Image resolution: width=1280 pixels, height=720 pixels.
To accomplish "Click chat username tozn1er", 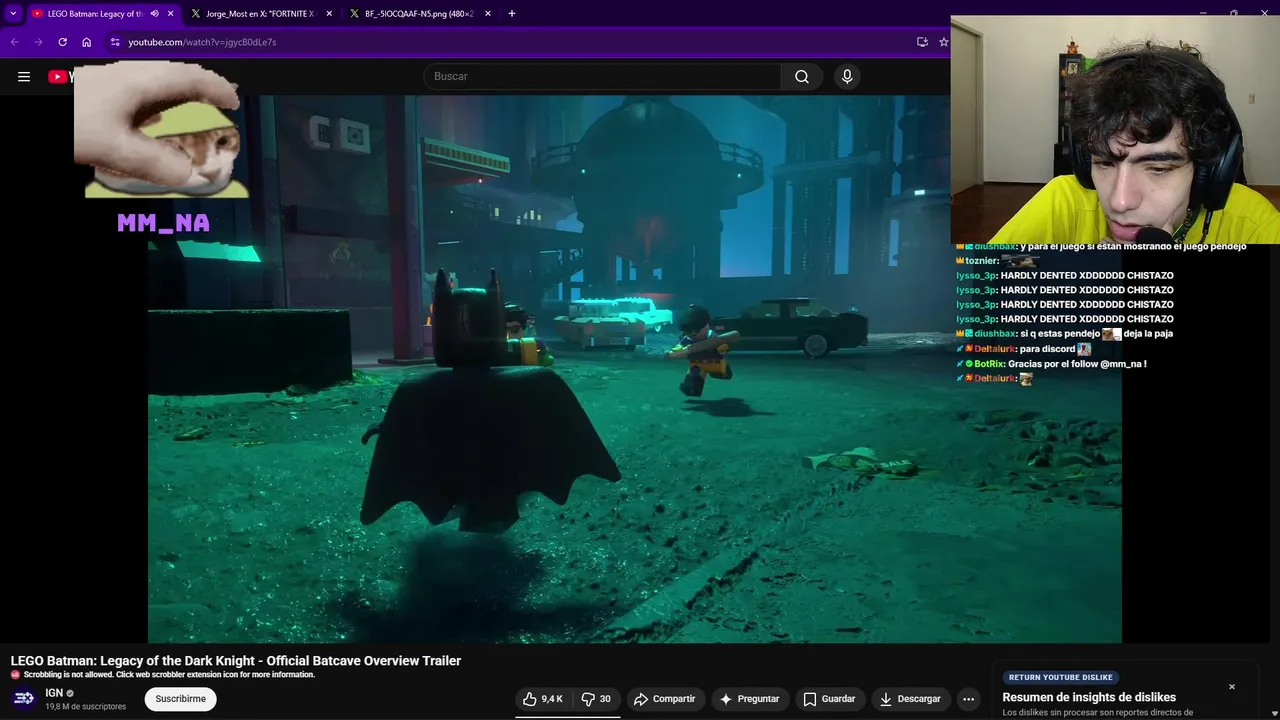I will click(x=981, y=261).
